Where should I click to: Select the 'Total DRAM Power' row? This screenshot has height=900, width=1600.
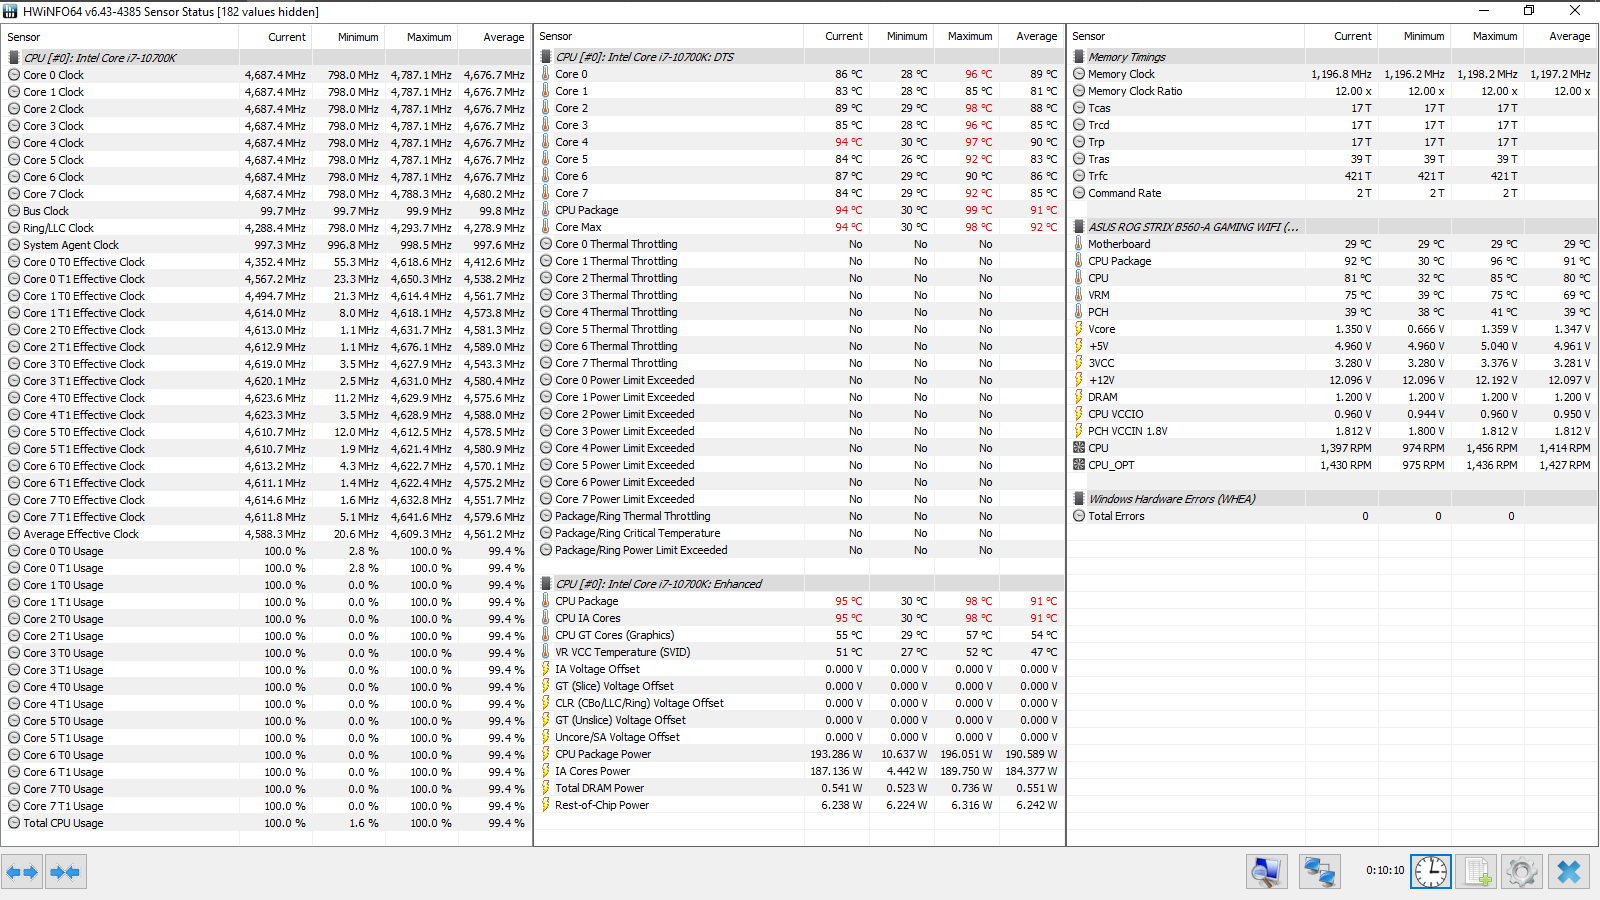(800, 788)
